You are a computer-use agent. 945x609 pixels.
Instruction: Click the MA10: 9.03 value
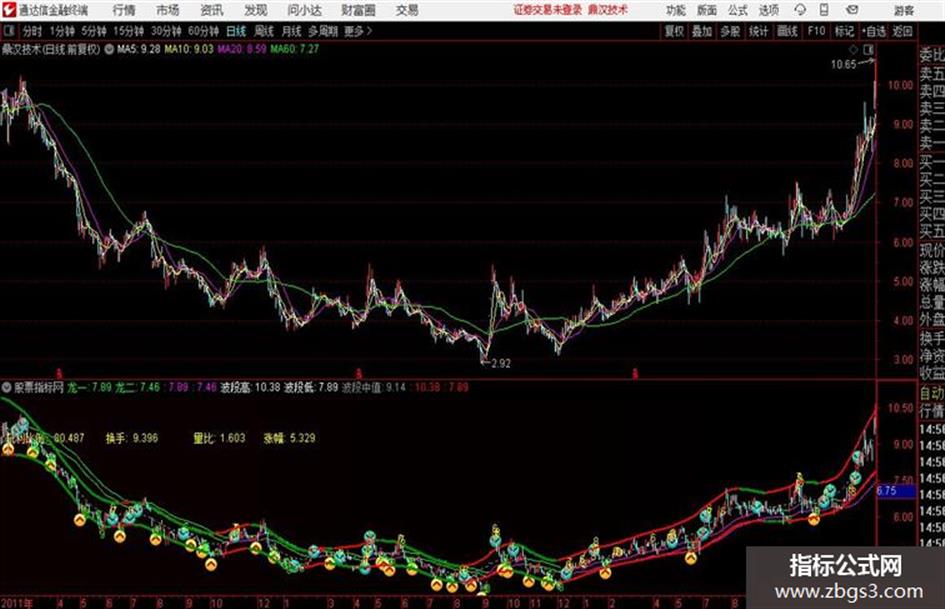[x=189, y=49]
